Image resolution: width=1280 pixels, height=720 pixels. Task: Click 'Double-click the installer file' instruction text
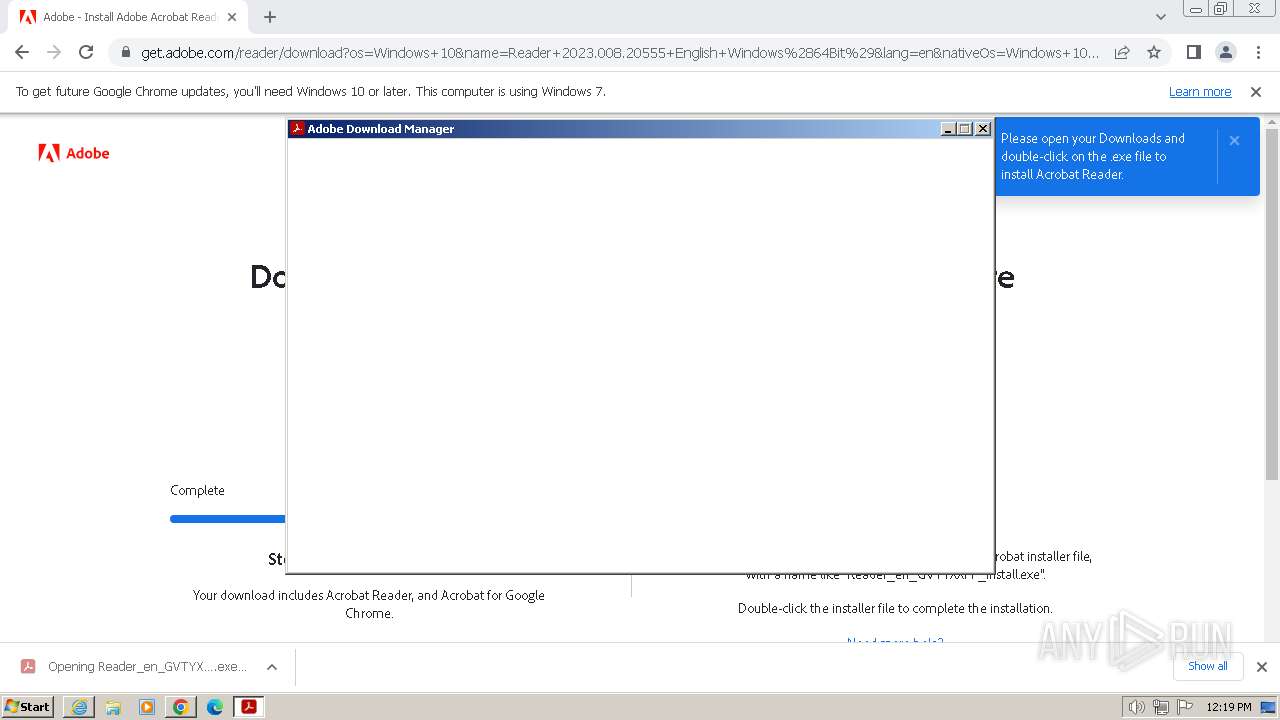(x=895, y=608)
